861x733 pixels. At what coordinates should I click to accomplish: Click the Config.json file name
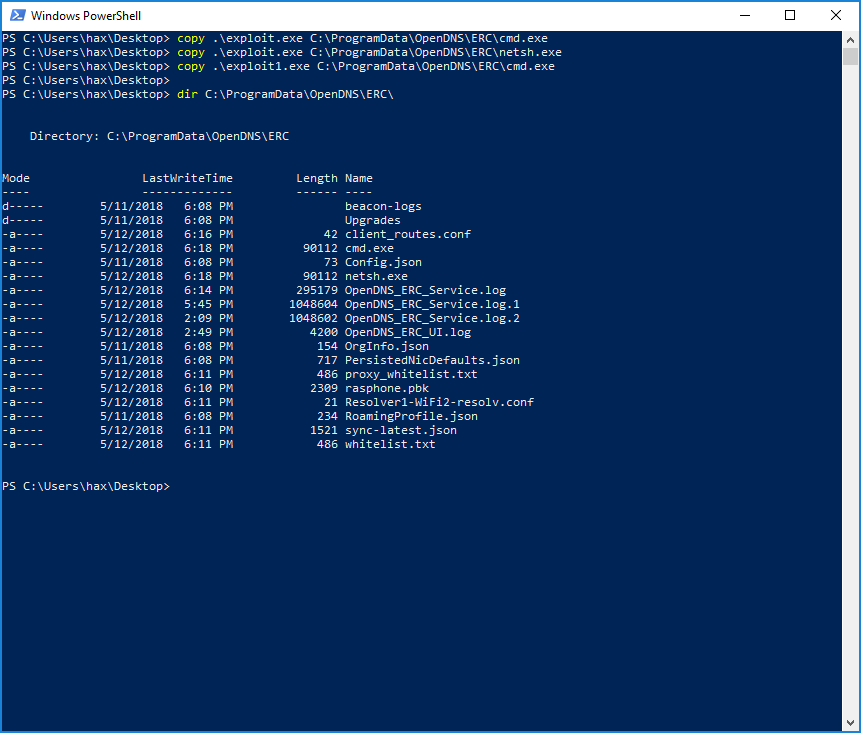[x=383, y=262]
